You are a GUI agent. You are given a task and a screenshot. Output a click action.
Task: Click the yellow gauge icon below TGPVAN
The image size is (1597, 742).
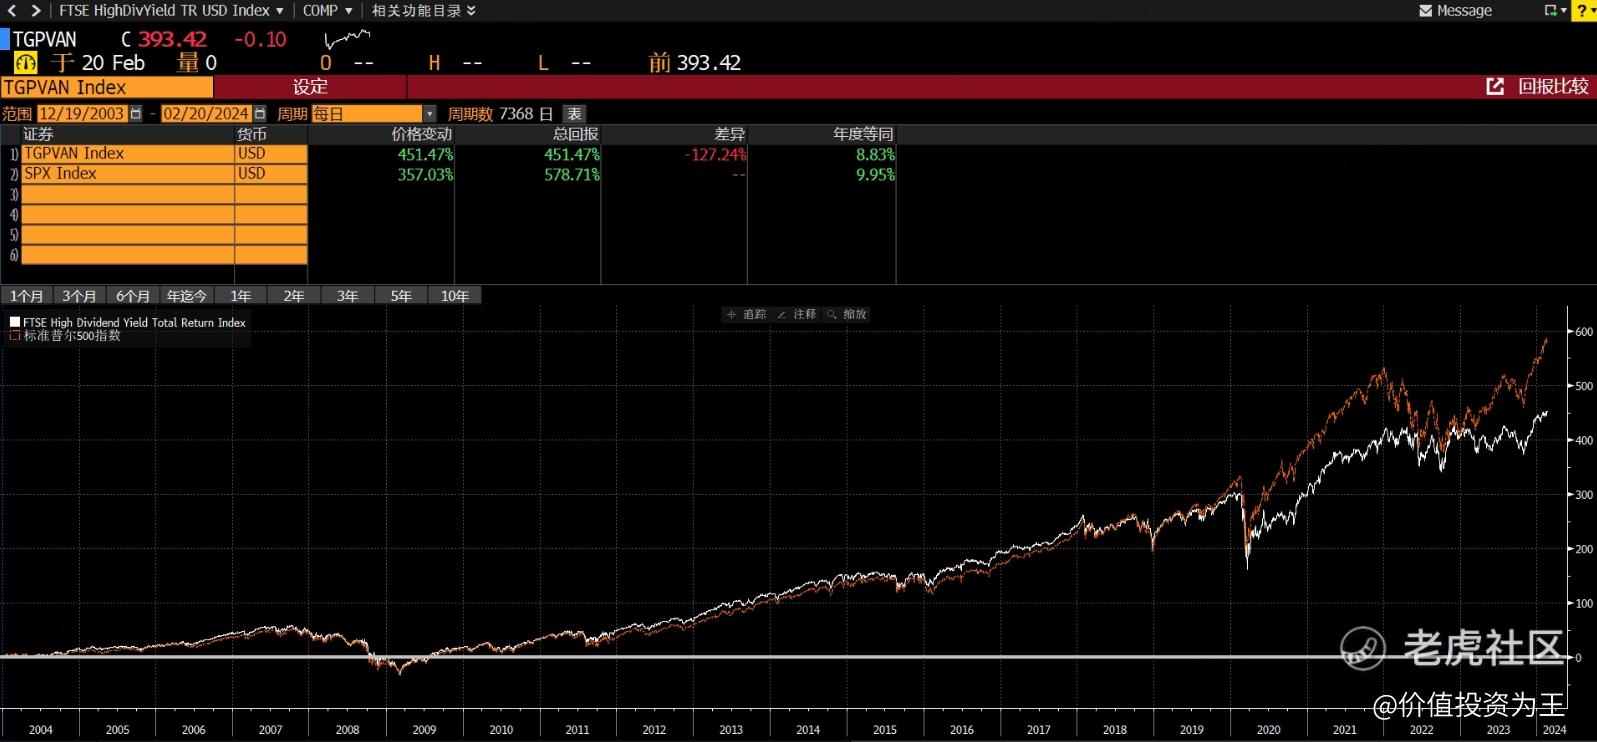25,63
